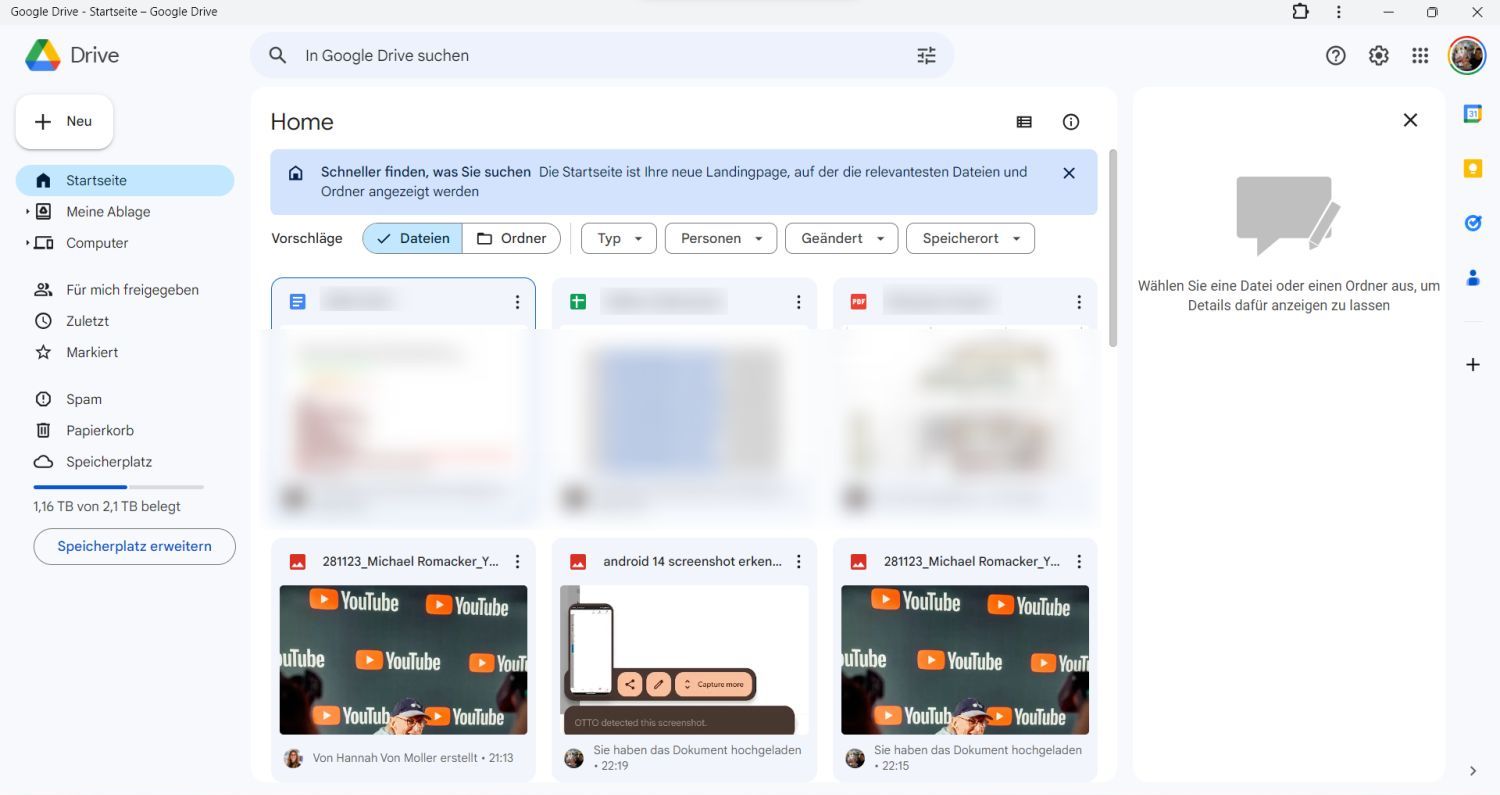Switch suggestions to Ordner
The width and height of the screenshot is (1500, 795).
click(511, 238)
